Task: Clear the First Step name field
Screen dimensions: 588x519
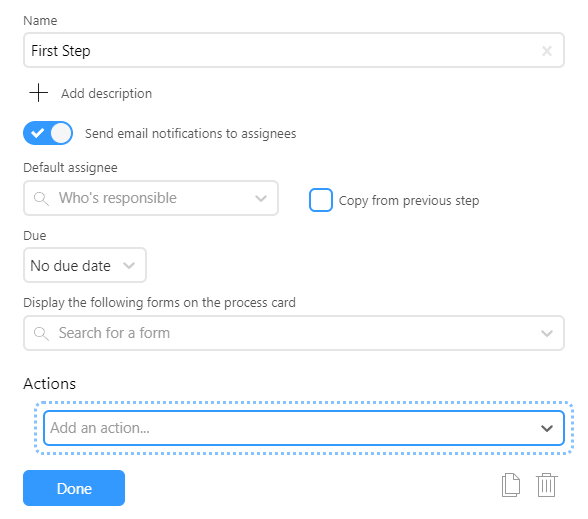Action: [x=547, y=51]
